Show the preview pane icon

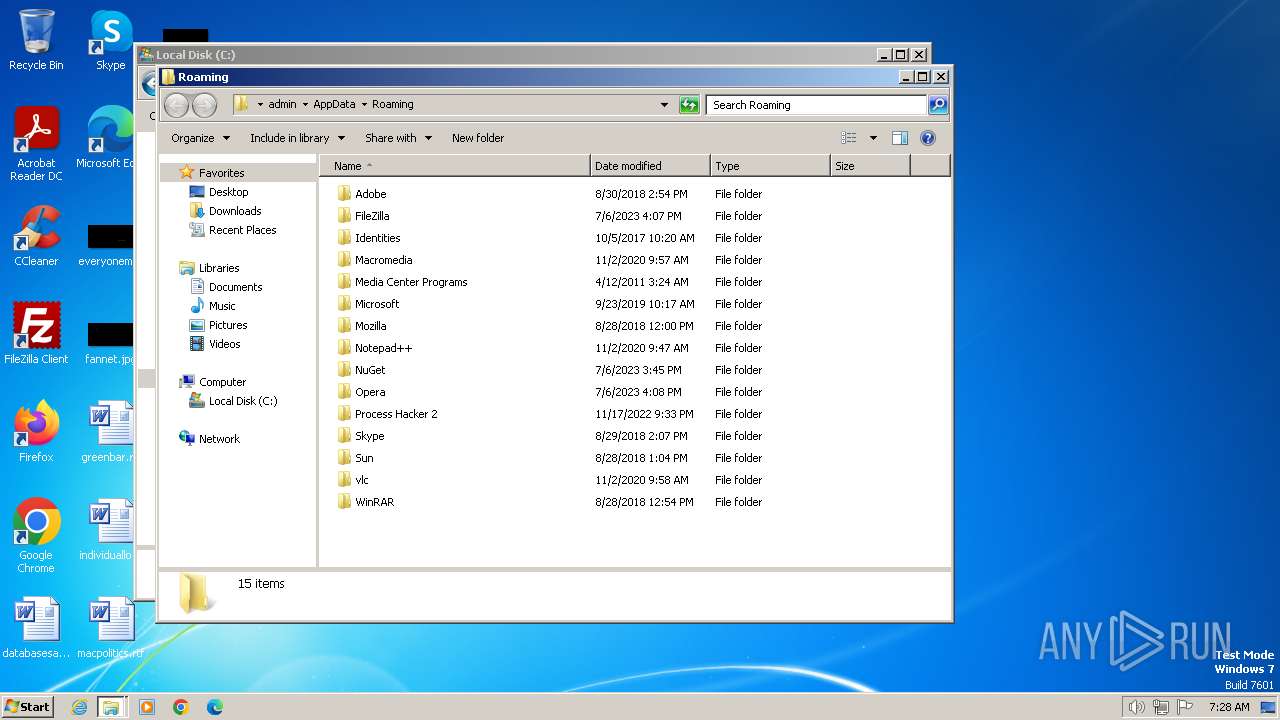click(x=900, y=138)
